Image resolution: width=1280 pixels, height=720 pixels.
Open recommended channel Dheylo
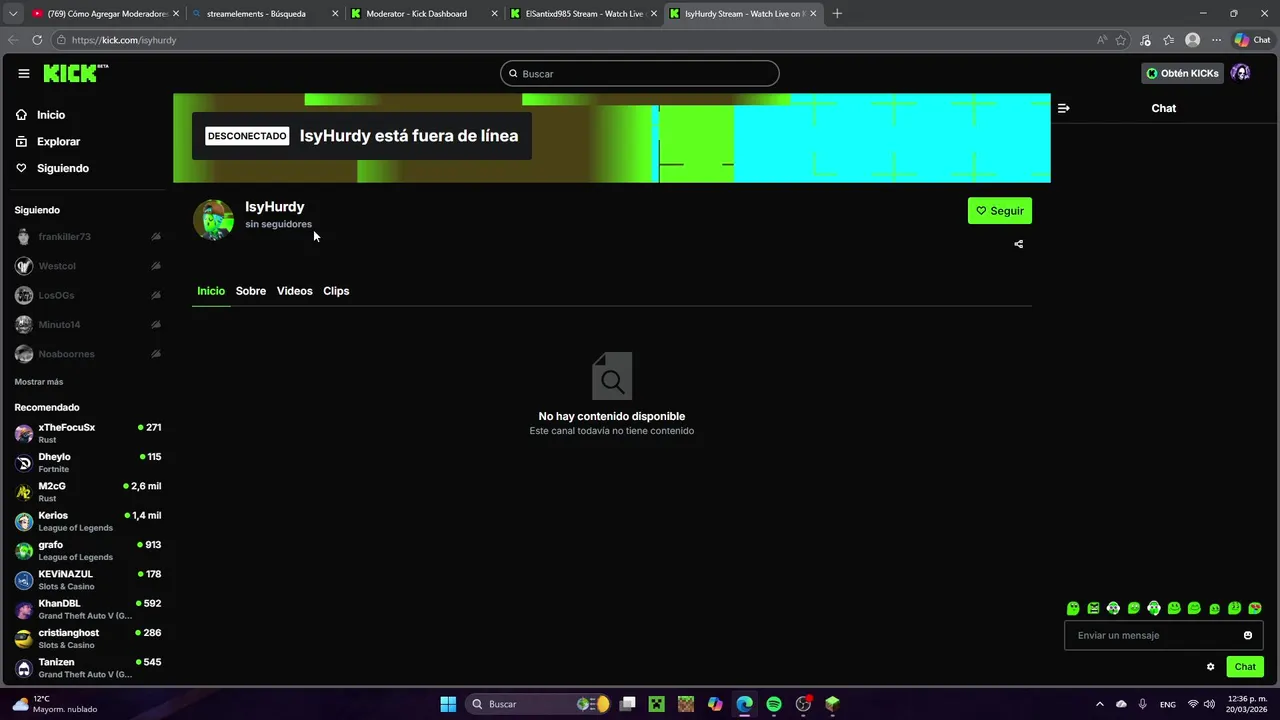pos(88,462)
